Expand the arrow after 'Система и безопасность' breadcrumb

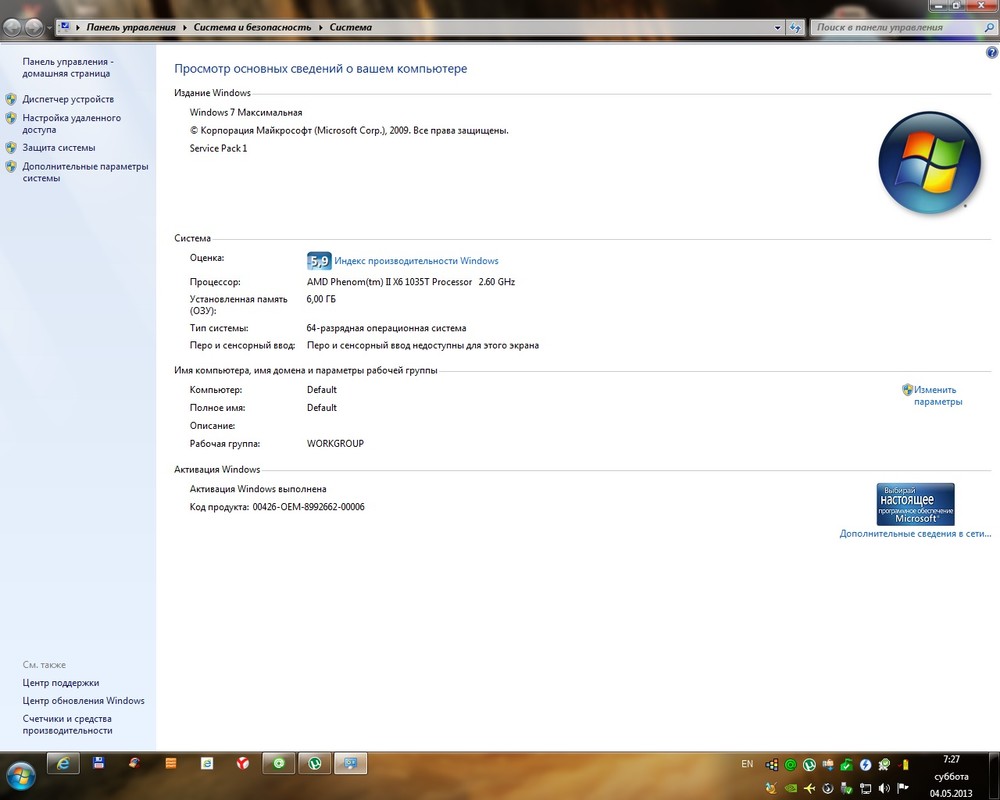point(320,27)
